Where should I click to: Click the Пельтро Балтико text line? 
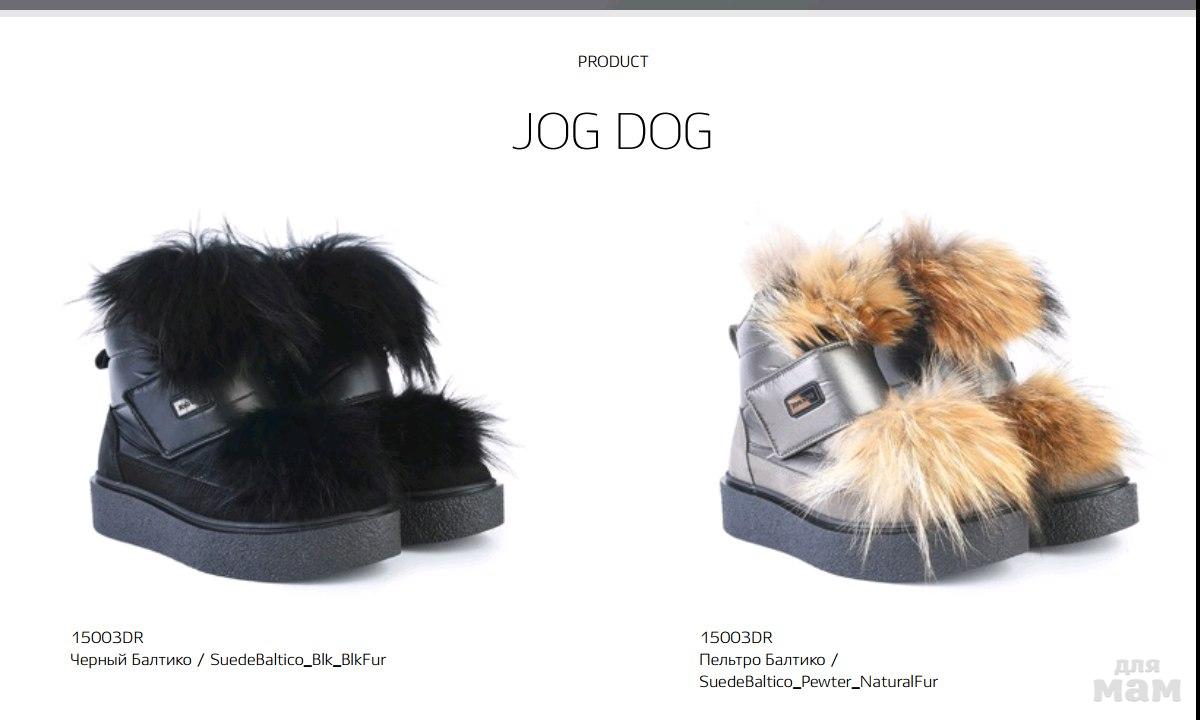point(768,660)
